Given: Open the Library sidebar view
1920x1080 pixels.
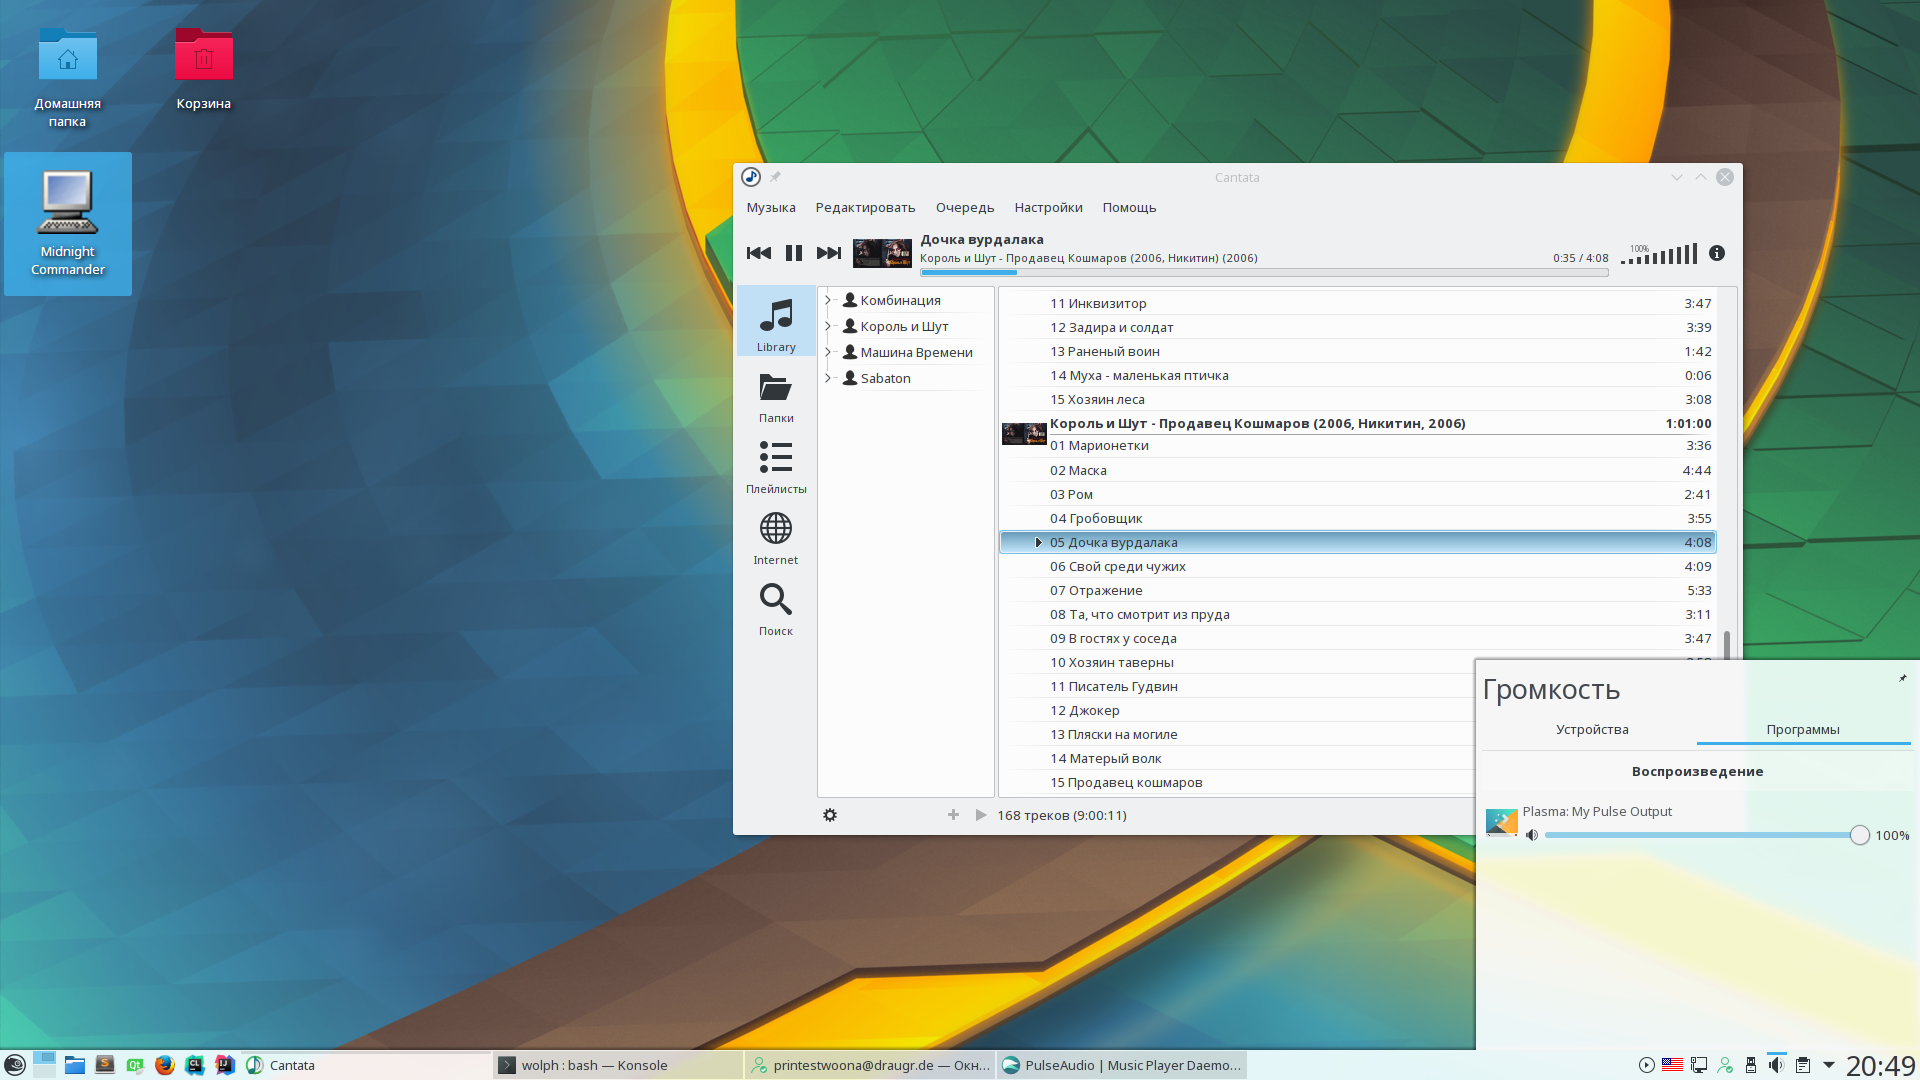Looking at the screenshot, I should (x=776, y=324).
